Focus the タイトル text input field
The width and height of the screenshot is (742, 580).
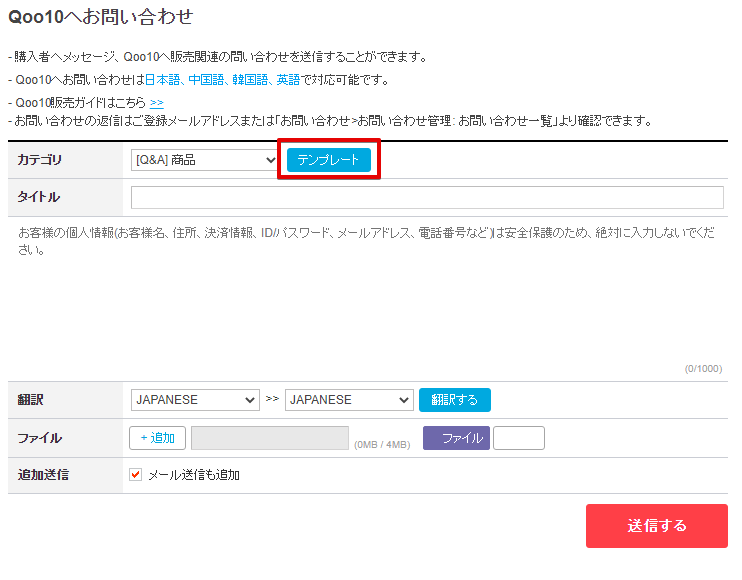pyautogui.click(x=427, y=197)
